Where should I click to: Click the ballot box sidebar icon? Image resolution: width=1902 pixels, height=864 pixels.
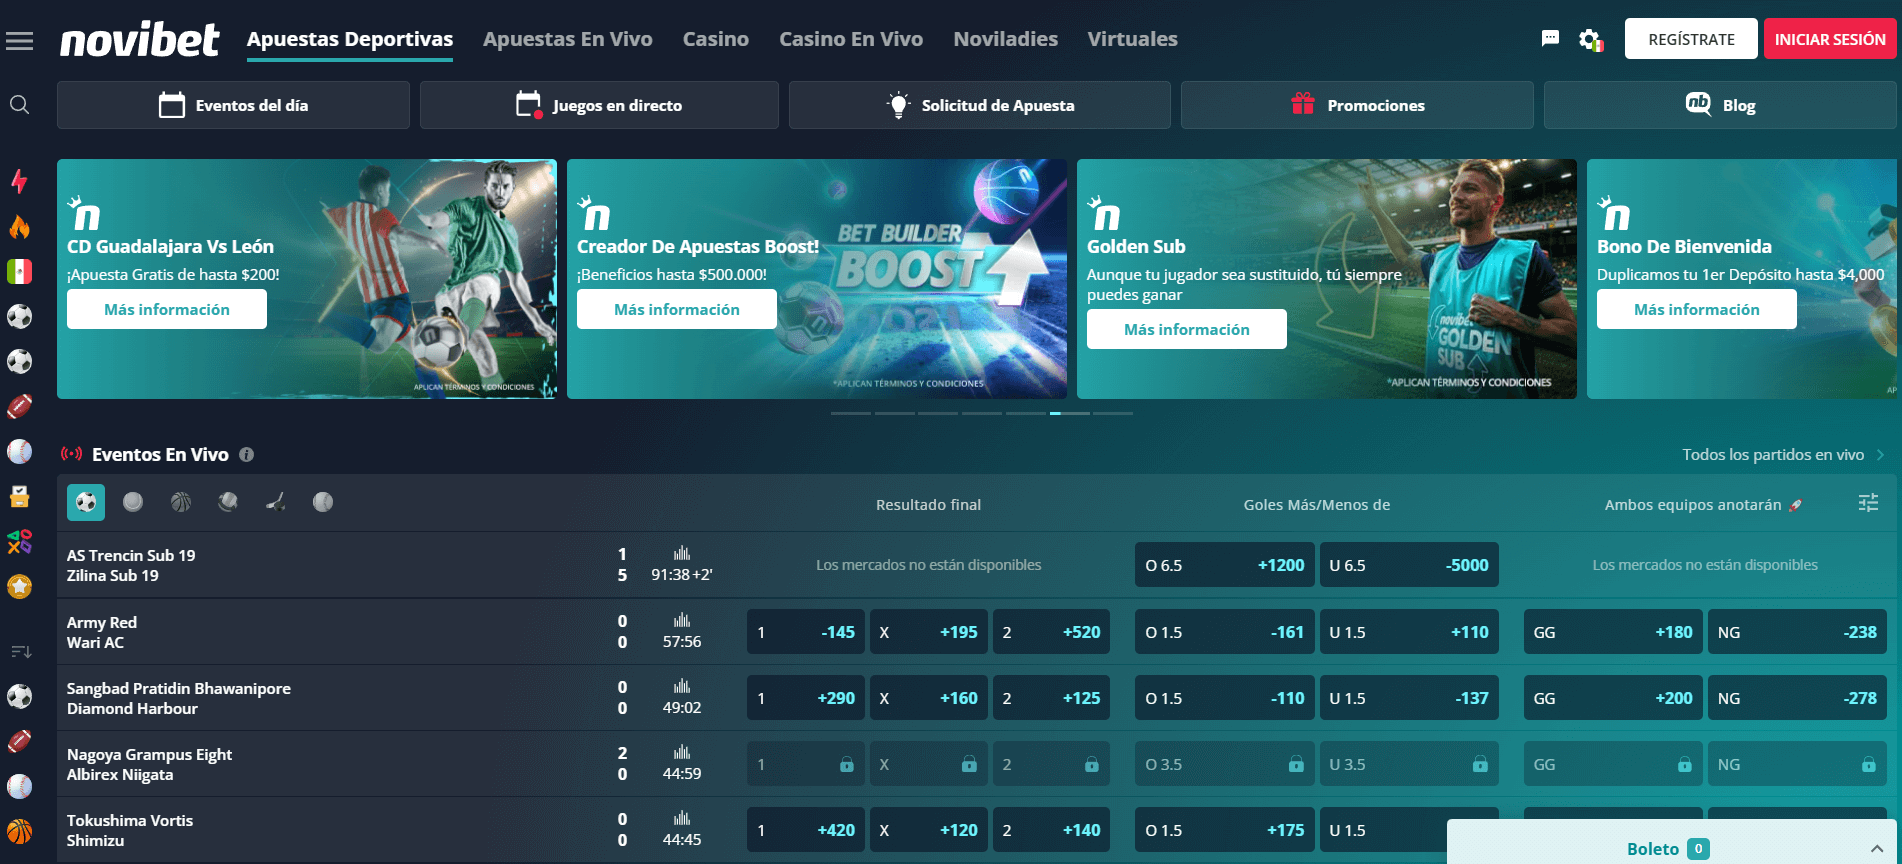[x=19, y=496]
